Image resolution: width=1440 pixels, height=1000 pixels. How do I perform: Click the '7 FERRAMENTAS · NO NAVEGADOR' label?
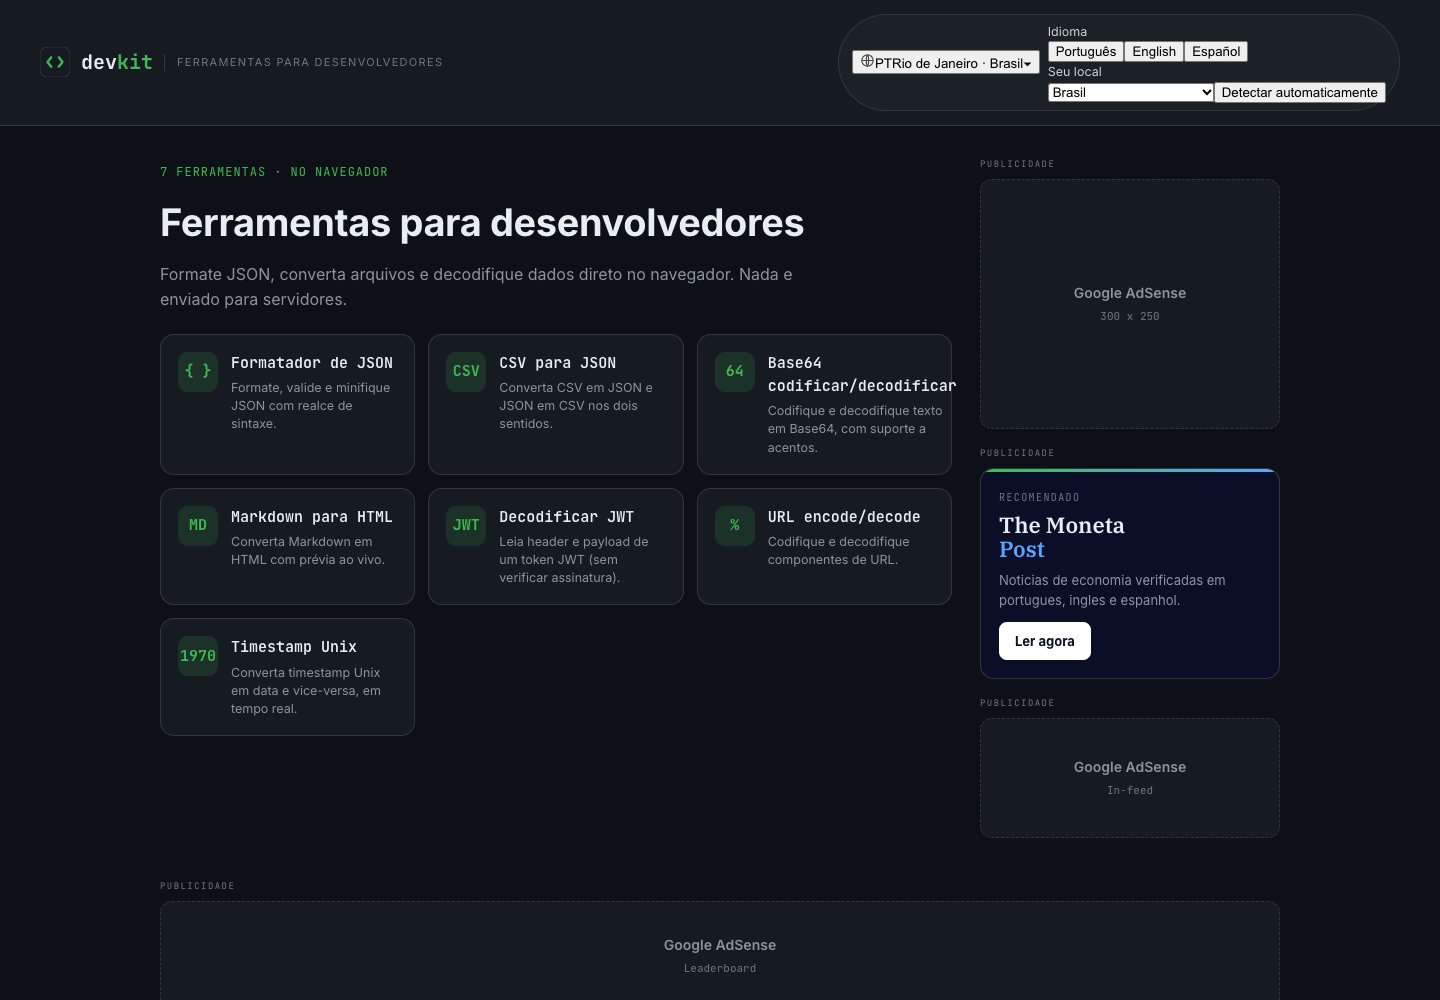[x=274, y=172]
